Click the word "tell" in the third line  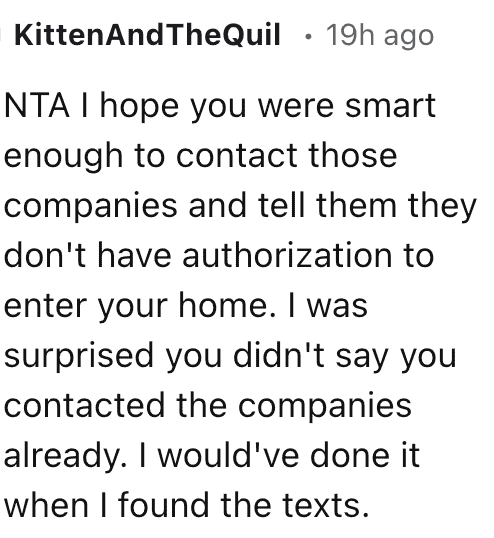pos(281,206)
